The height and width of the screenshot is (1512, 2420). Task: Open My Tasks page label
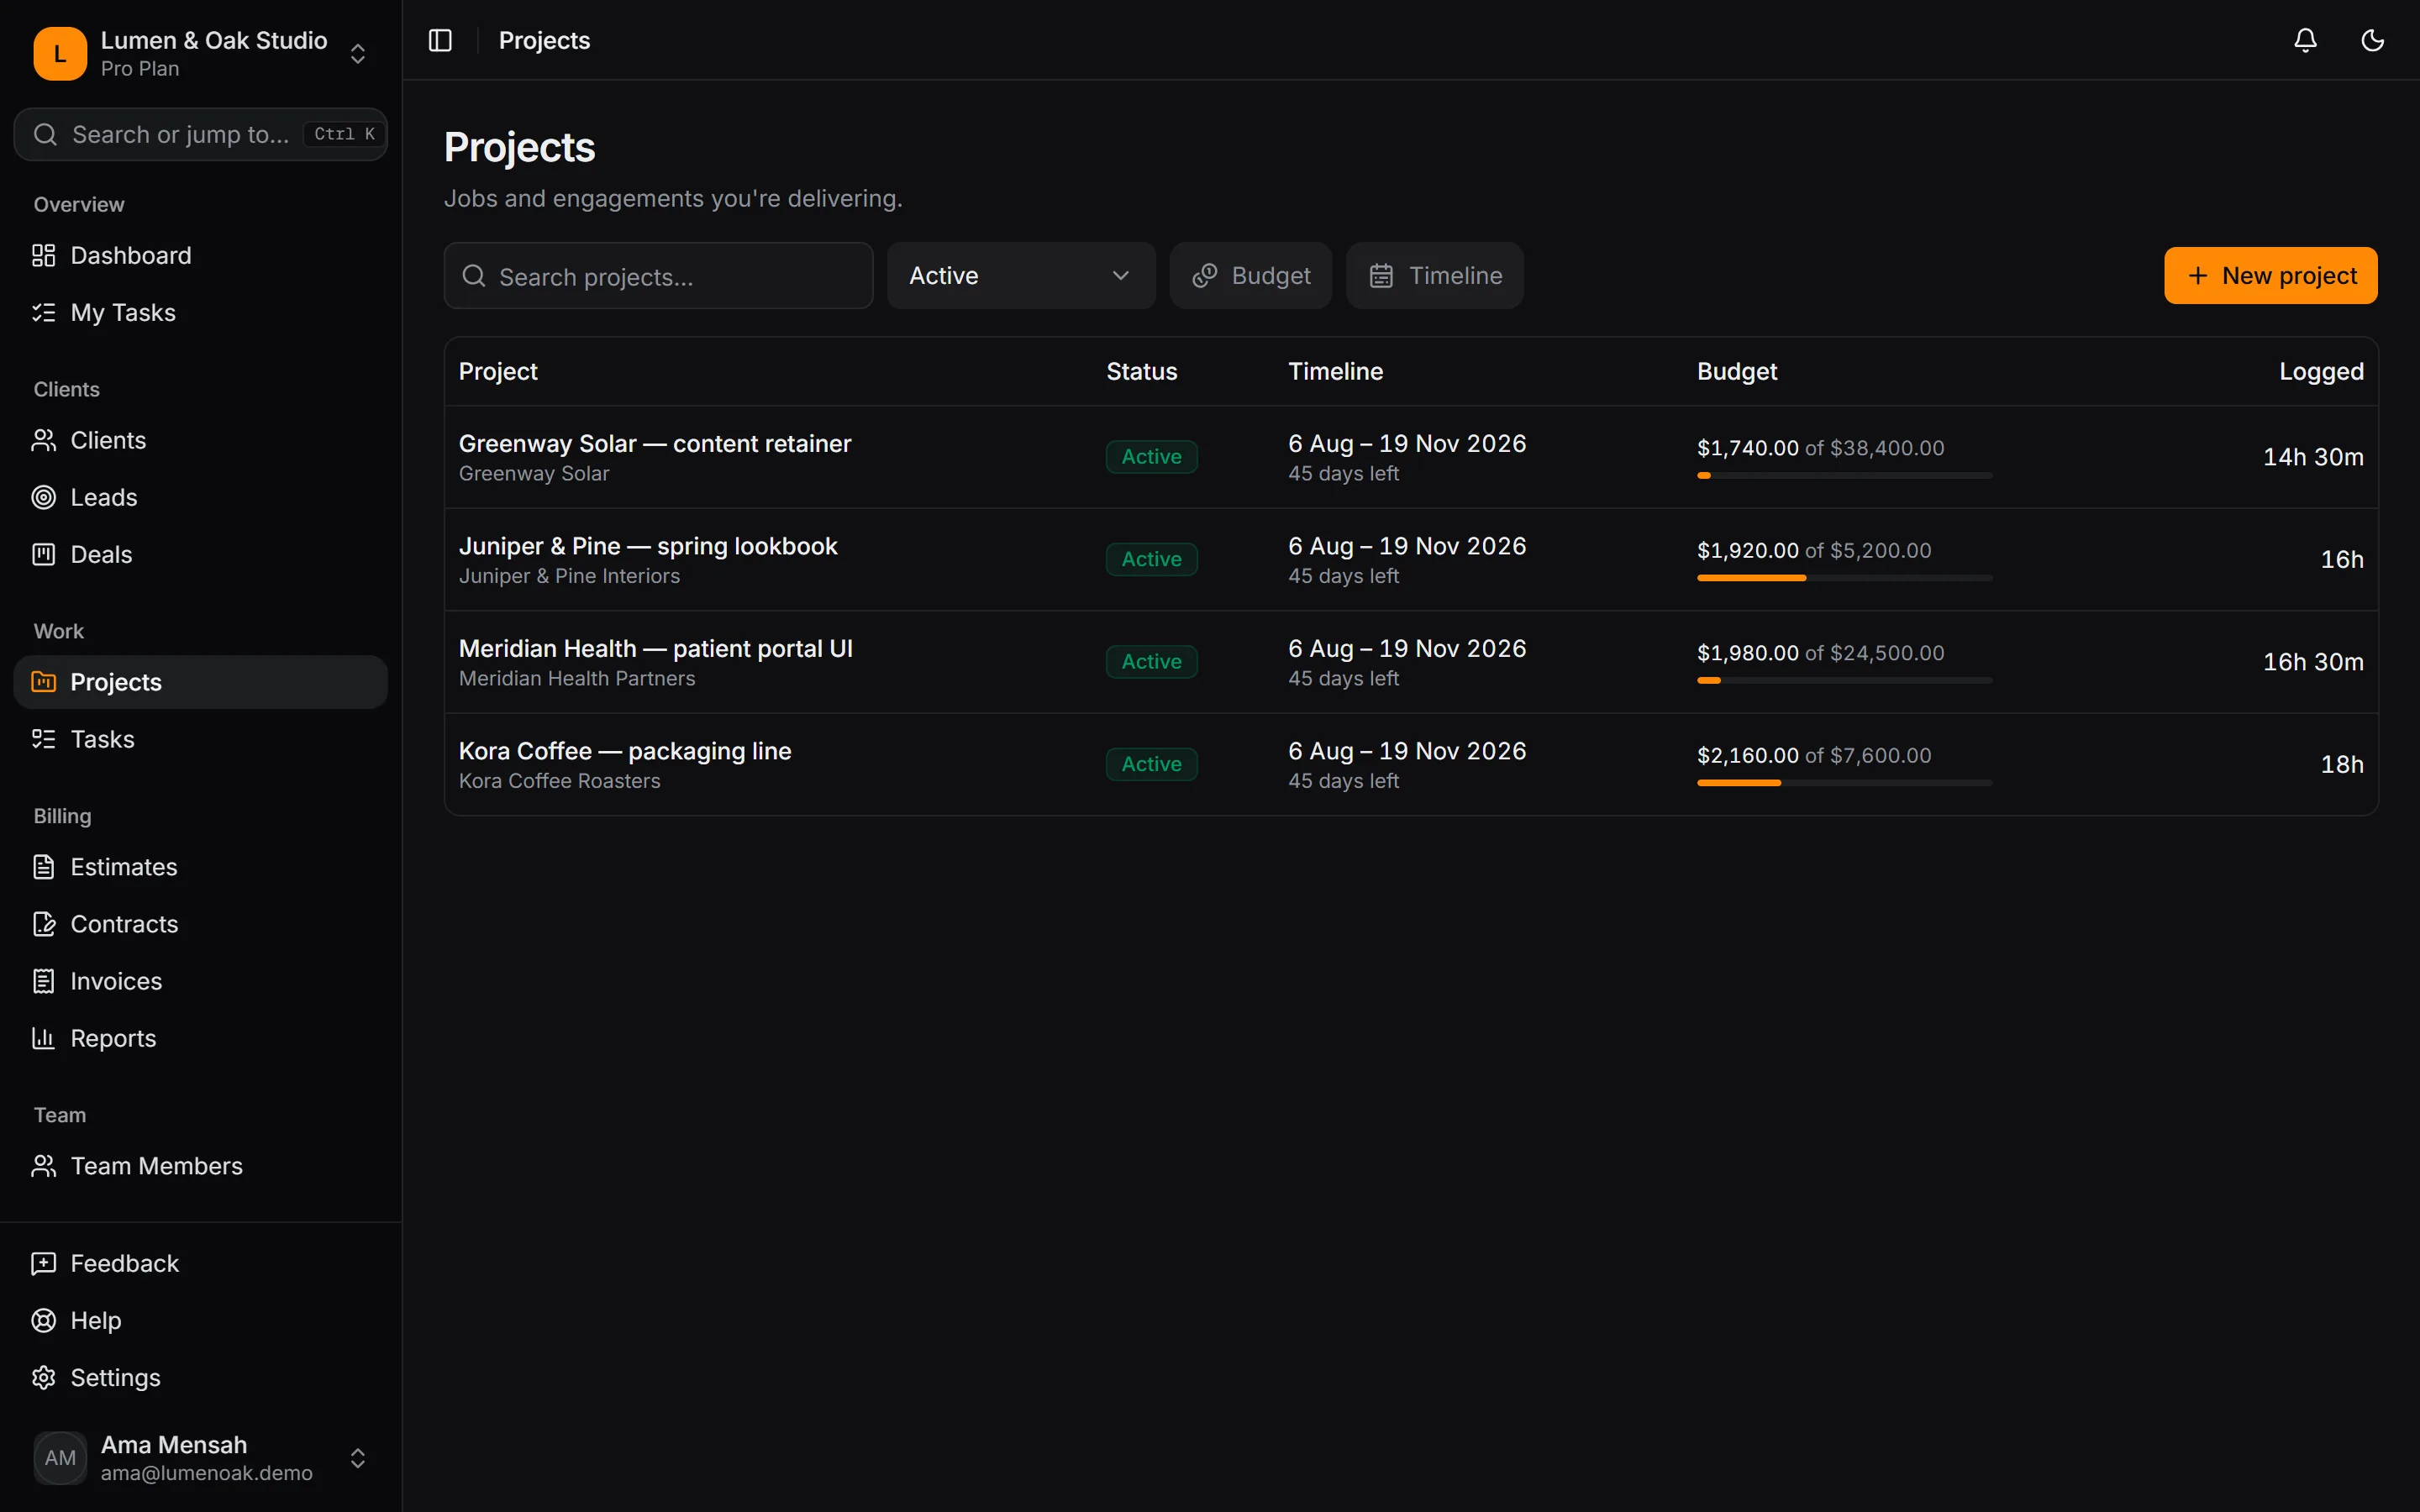[x=123, y=312]
